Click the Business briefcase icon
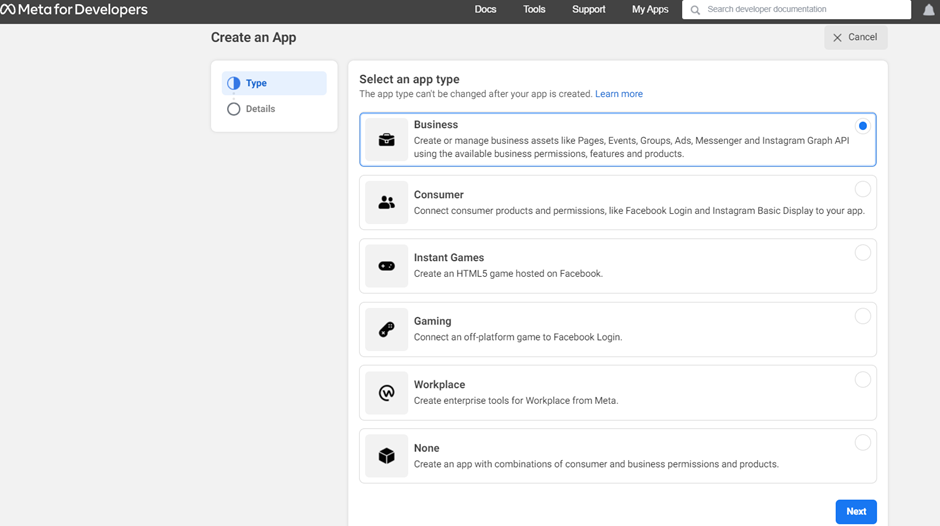The width and height of the screenshot is (940, 526). click(x=387, y=140)
